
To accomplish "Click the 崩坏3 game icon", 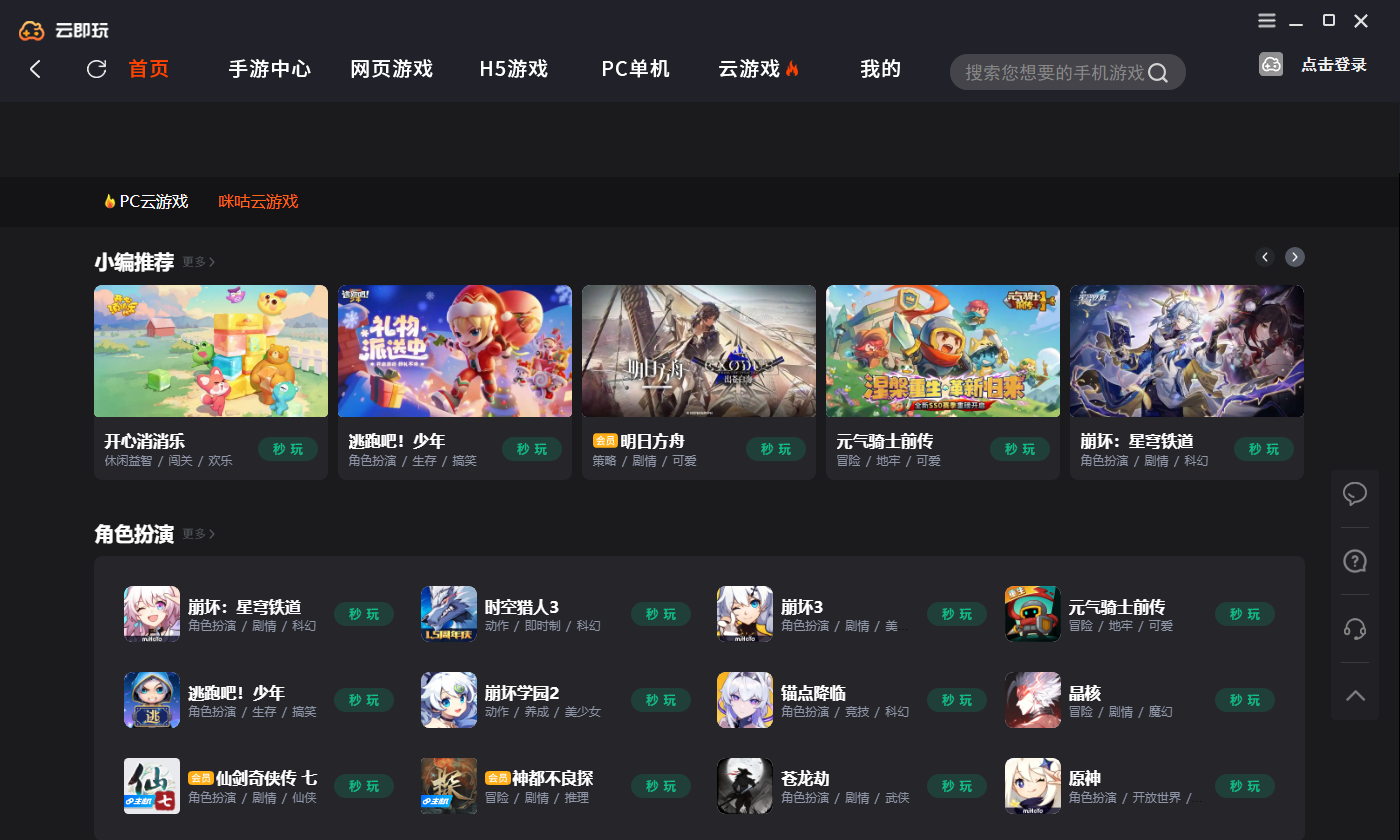I will 745,614.
